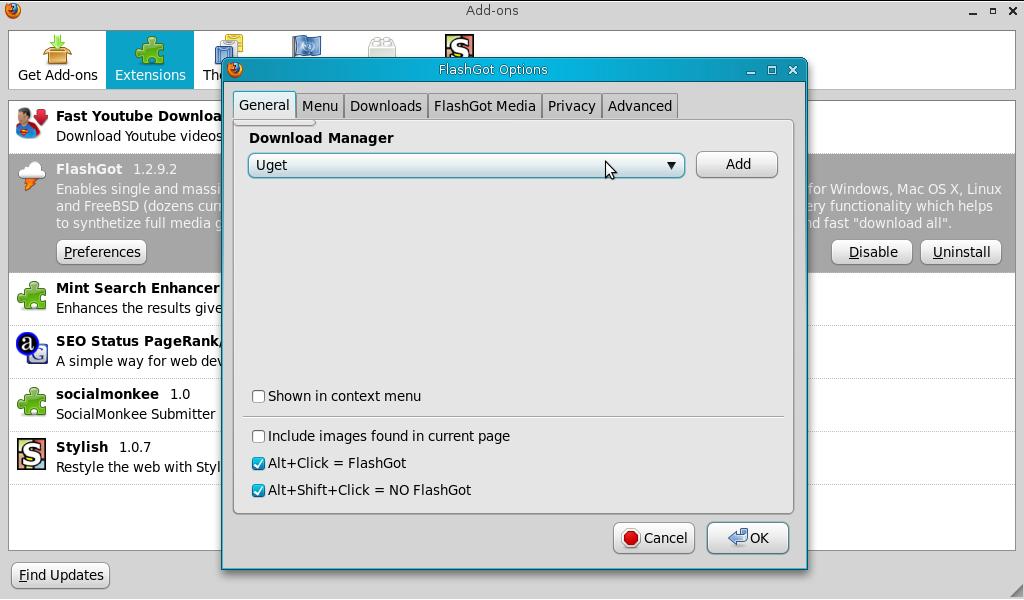The image size is (1024, 600).
Task: Click the Add button next to Uget
Action: point(736,164)
